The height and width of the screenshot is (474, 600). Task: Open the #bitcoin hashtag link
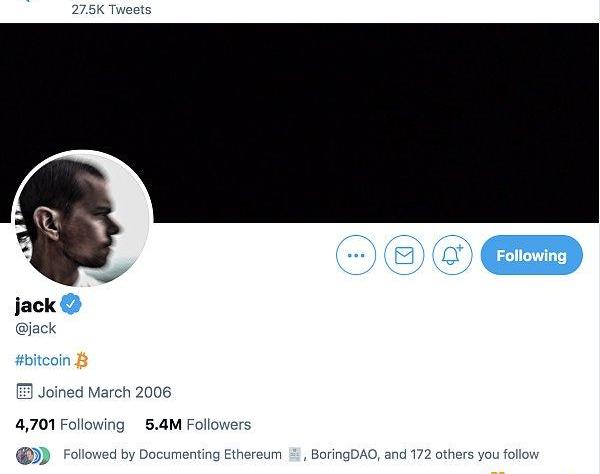pos(43,360)
